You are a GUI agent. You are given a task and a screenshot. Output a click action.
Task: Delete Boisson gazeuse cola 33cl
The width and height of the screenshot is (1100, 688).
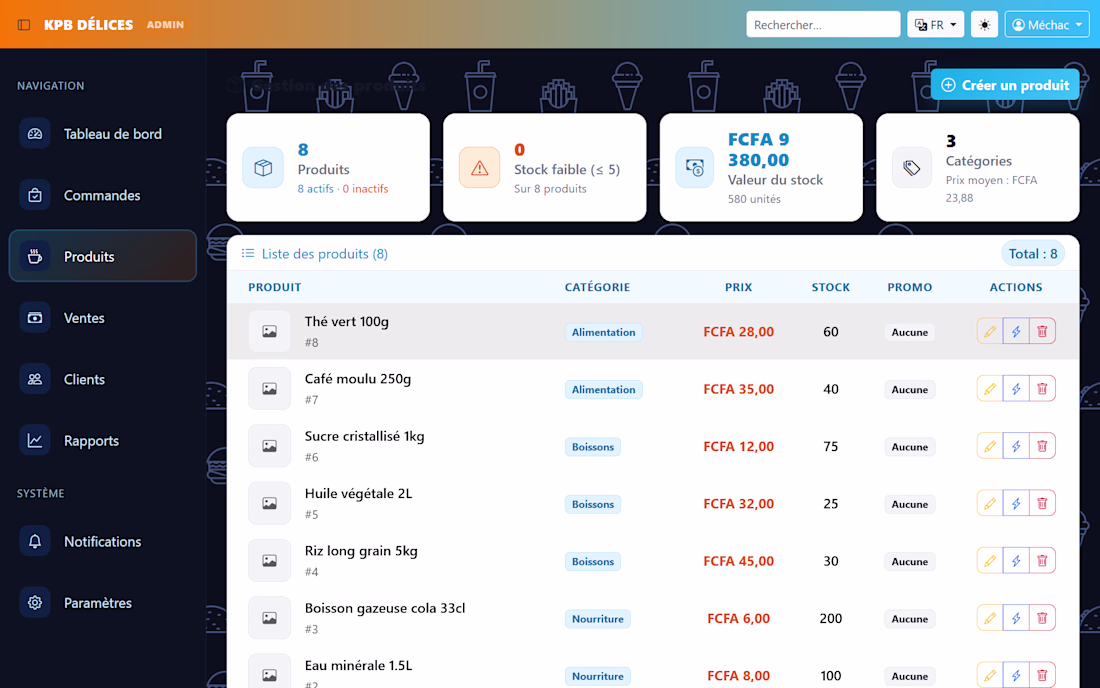pyautogui.click(x=1042, y=618)
